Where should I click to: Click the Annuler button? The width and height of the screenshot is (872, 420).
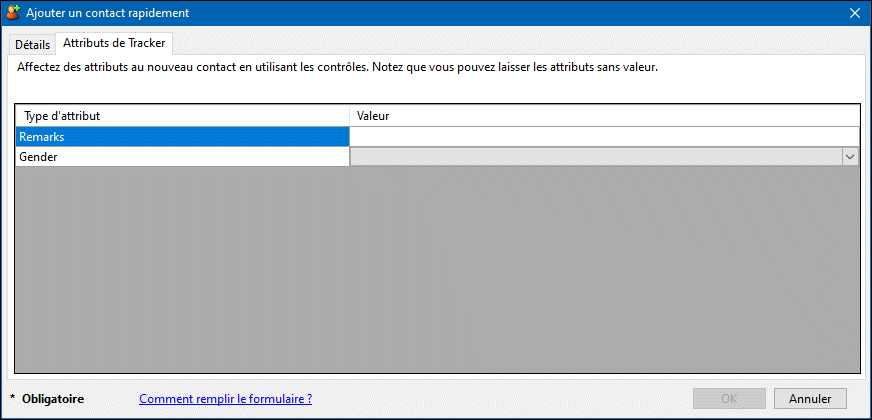[x=810, y=399]
